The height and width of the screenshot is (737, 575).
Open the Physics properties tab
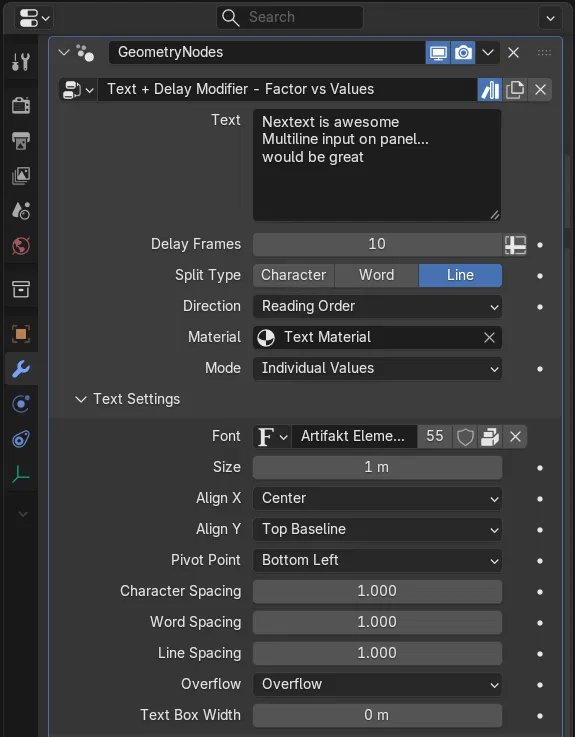pos(21,404)
